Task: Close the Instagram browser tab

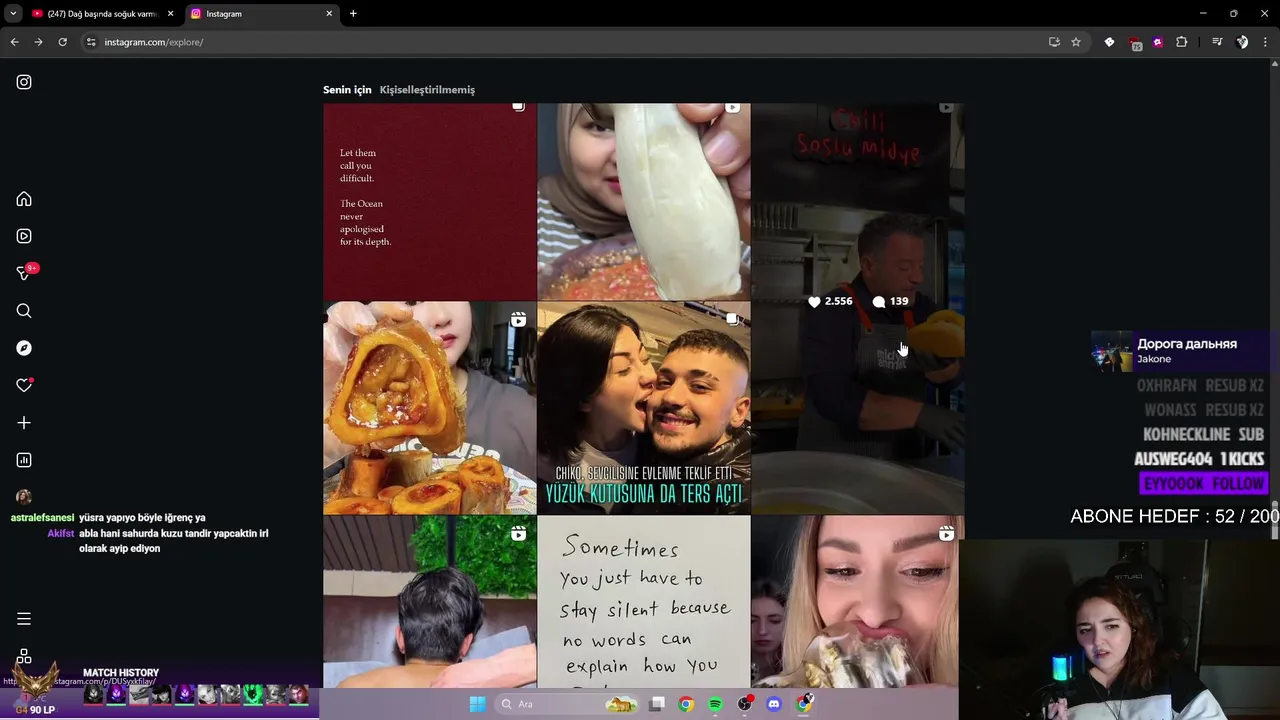Action: (x=329, y=14)
